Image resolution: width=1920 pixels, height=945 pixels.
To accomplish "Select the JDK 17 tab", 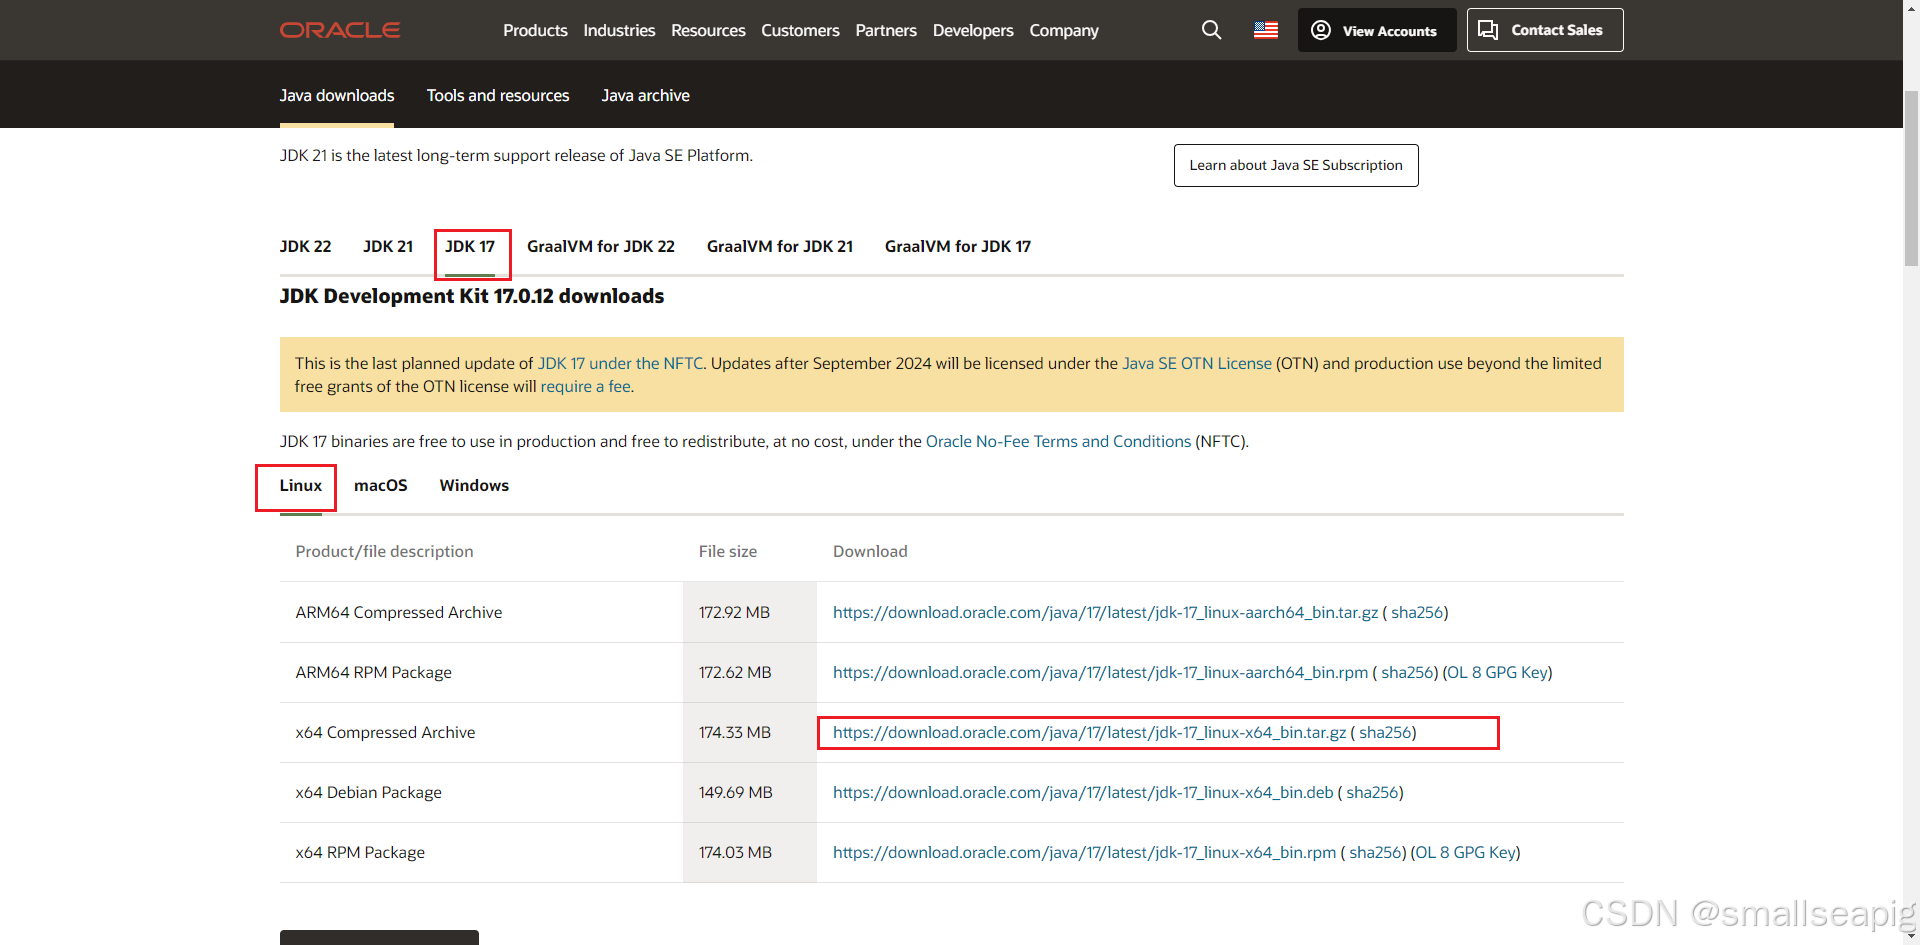I will point(470,246).
